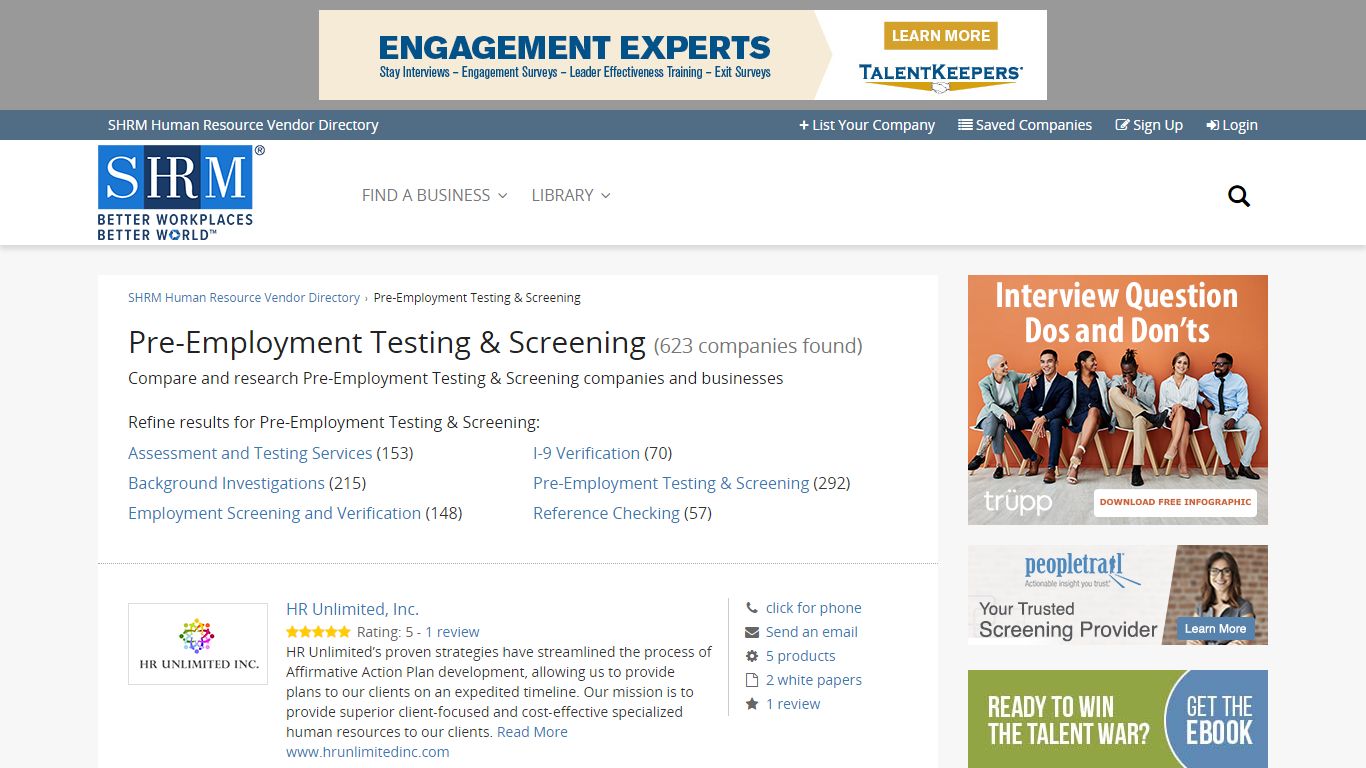Click the SHRM logo
The width and height of the screenshot is (1366, 768).
(181, 193)
